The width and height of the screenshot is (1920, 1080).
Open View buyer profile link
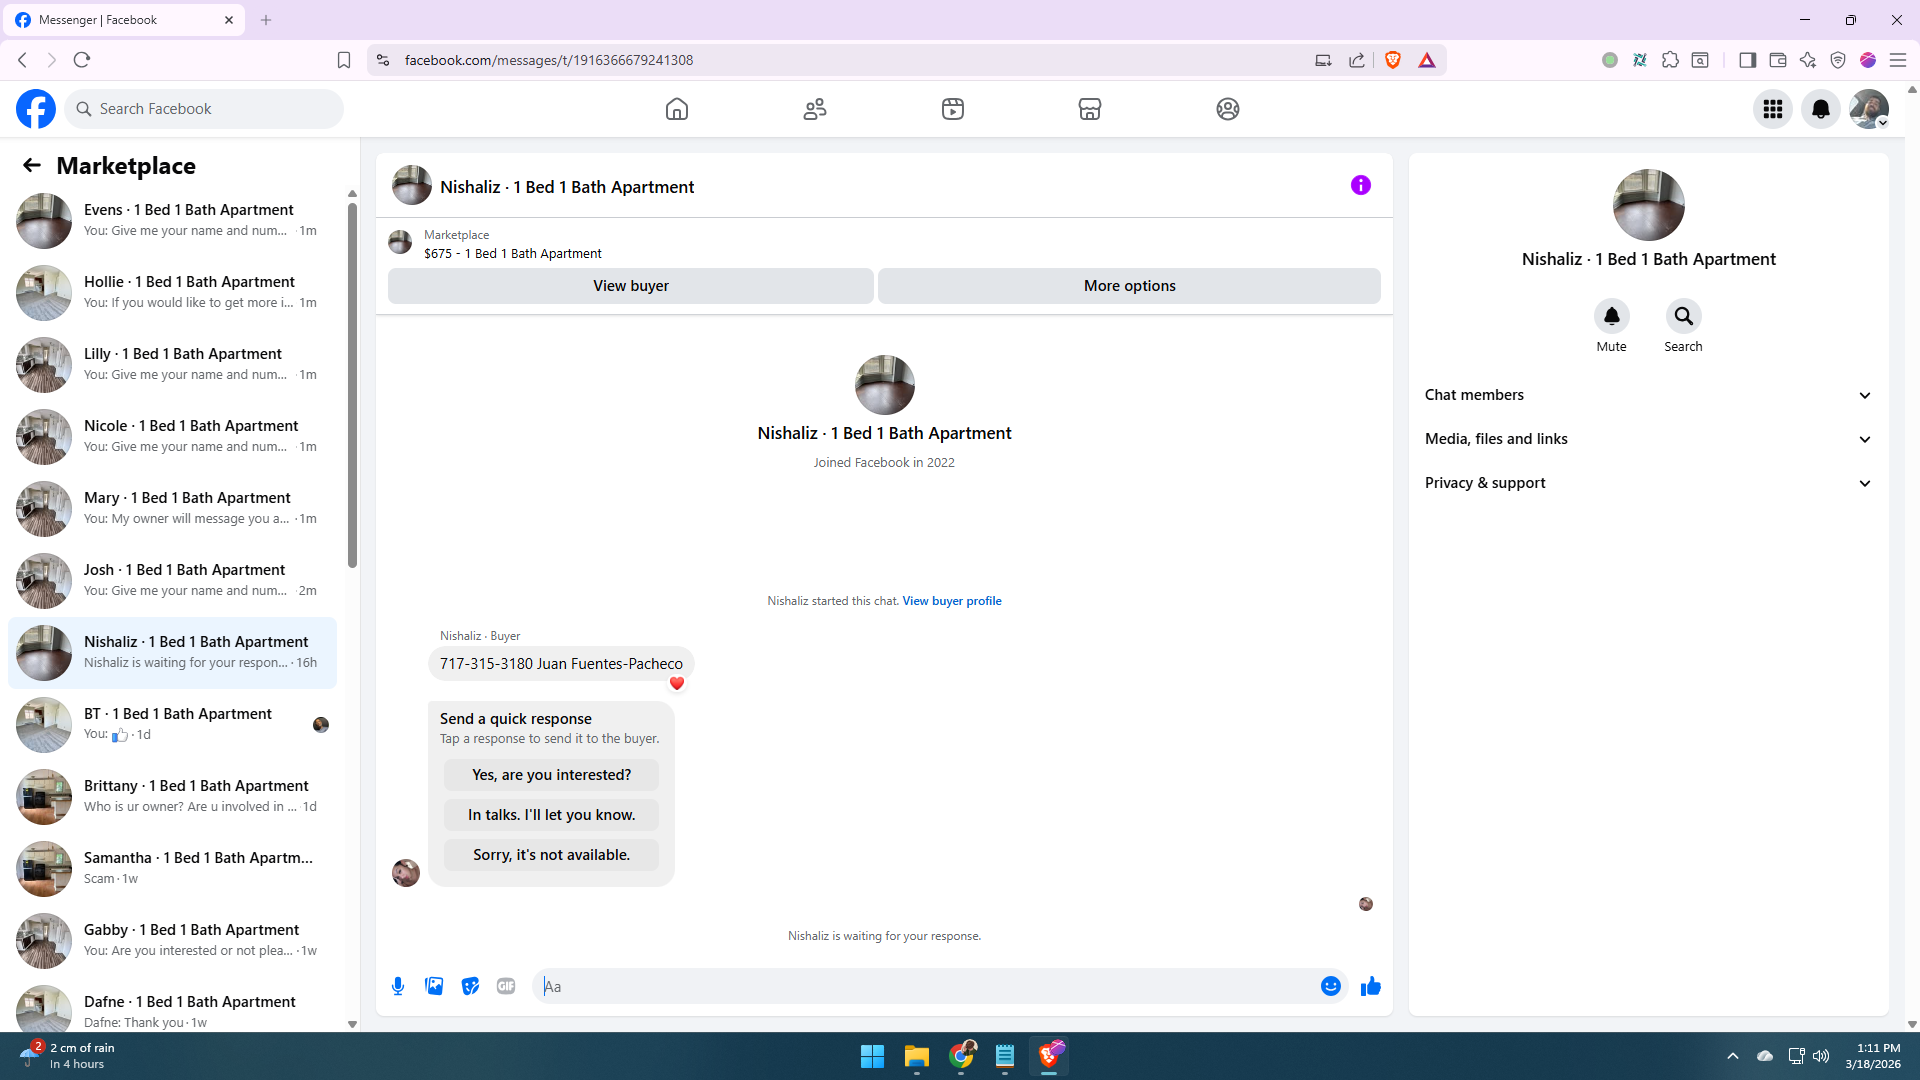[x=951, y=601]
